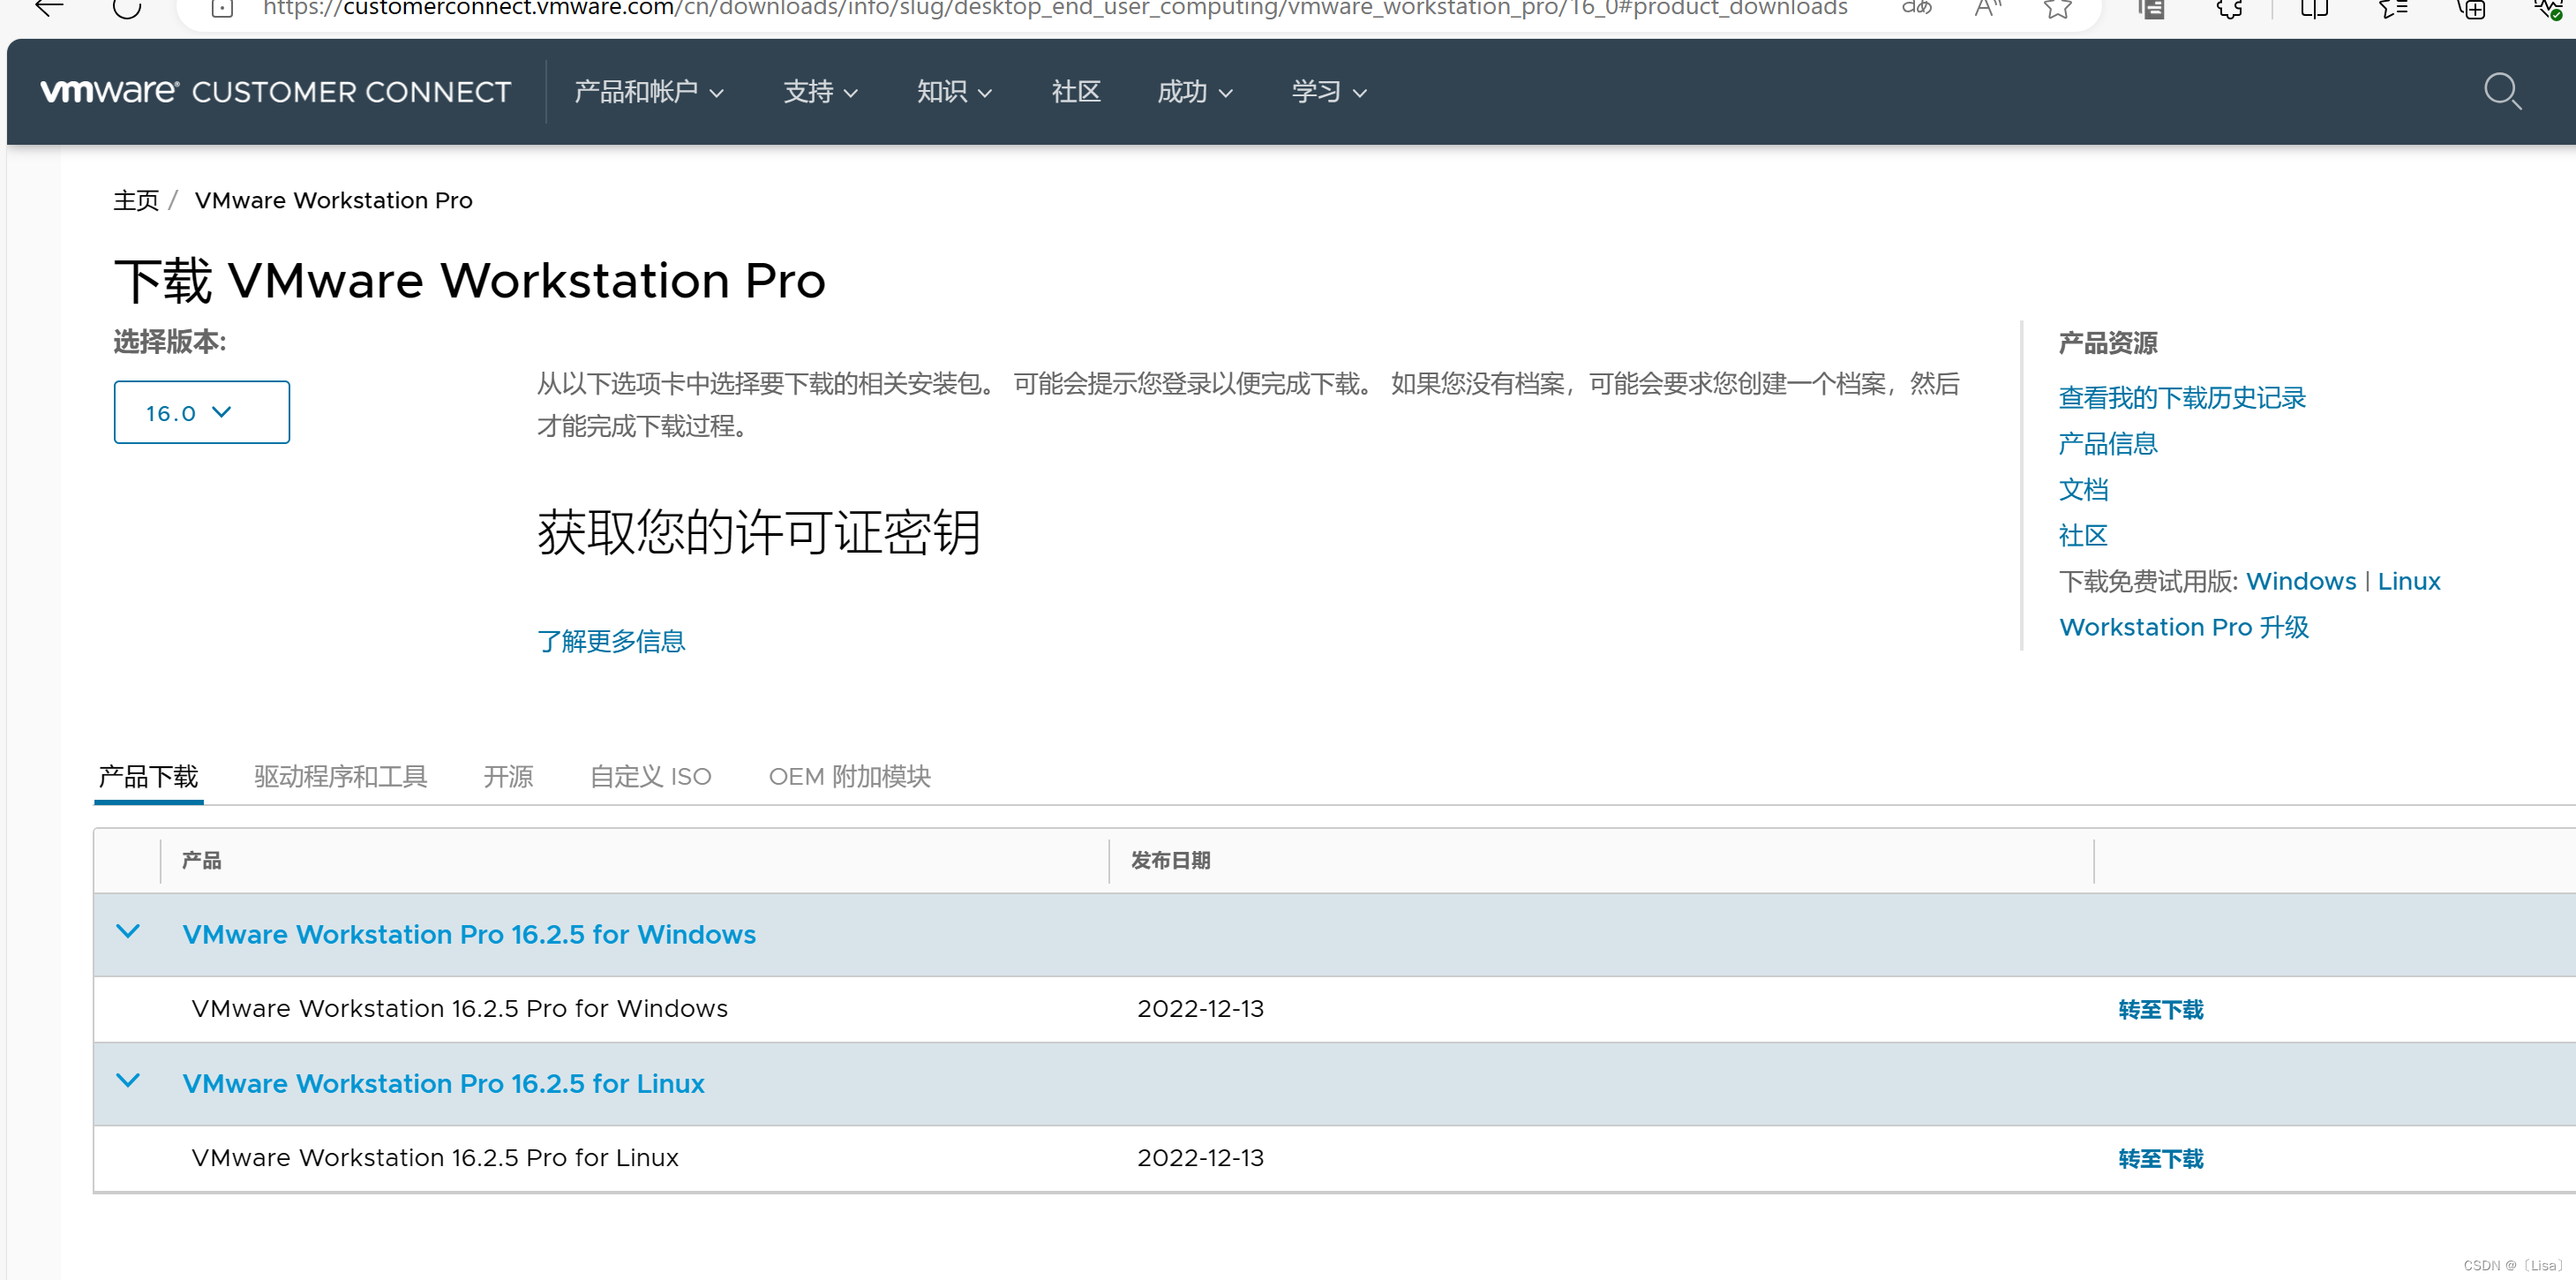Click 转至下载 for the Windows version
Image resolution: width=2576 pixels, height=1280 pixels.
point(2160,1009)
